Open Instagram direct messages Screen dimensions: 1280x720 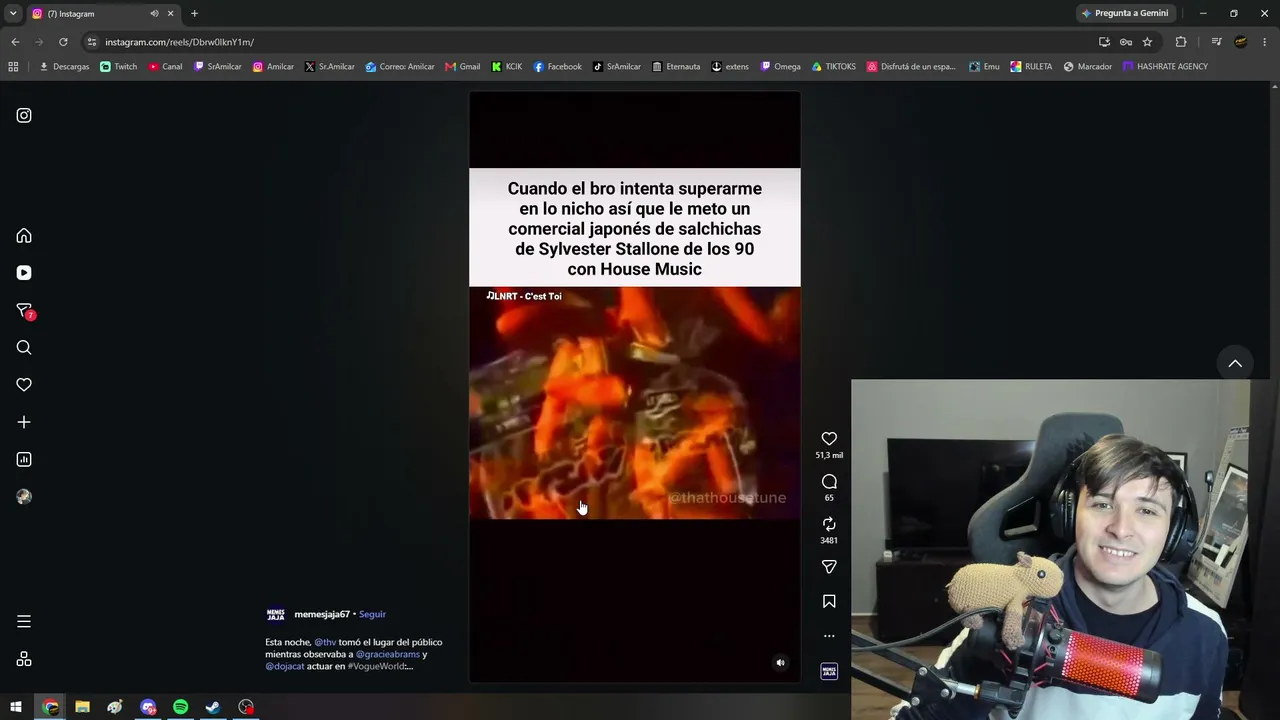coord(24,311)
